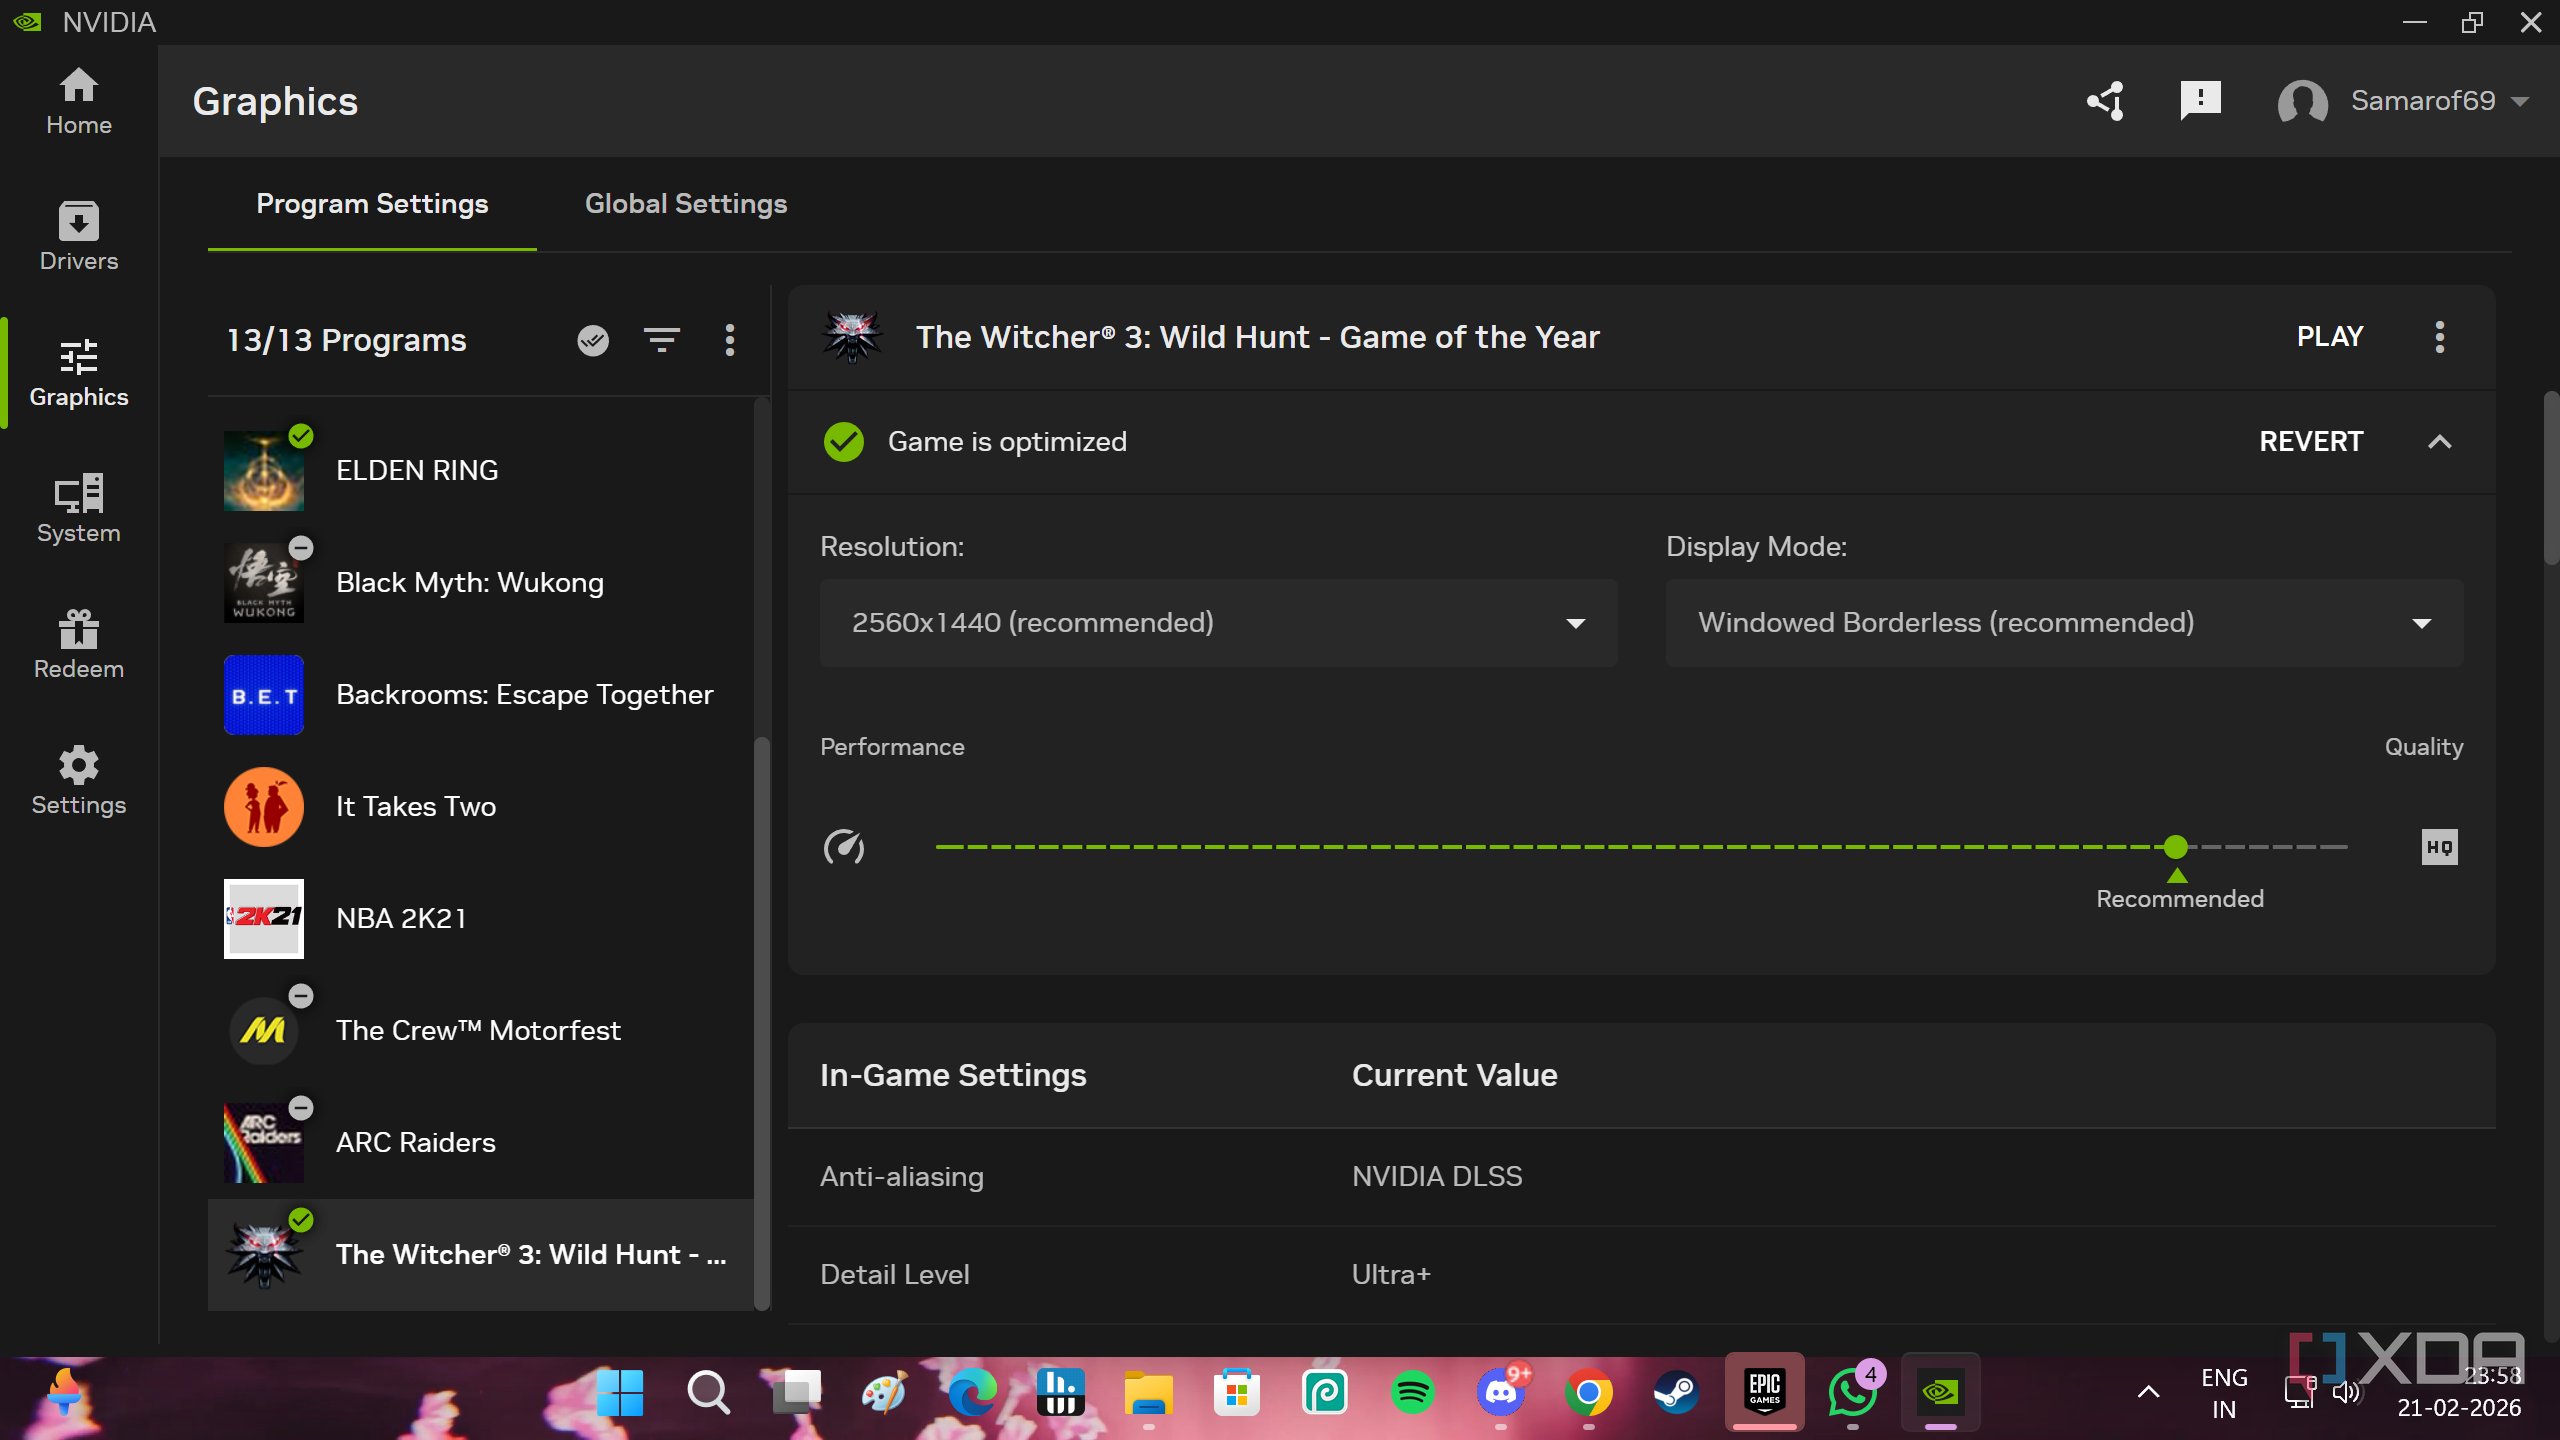The image size is (2560, 1440).
Task: Show hidden system tray icons
Action: pos(2148,1392)
